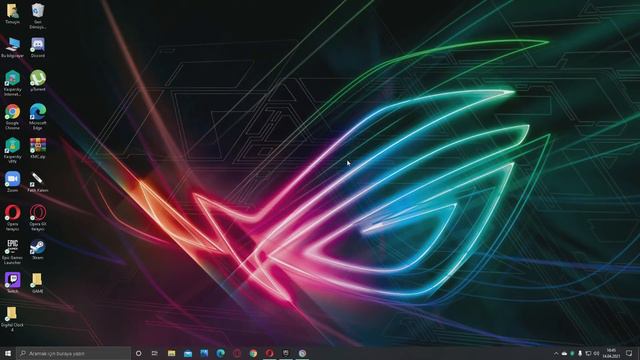Open the volume control in system tray
640x360 pixels.
[x=596, y=353]
